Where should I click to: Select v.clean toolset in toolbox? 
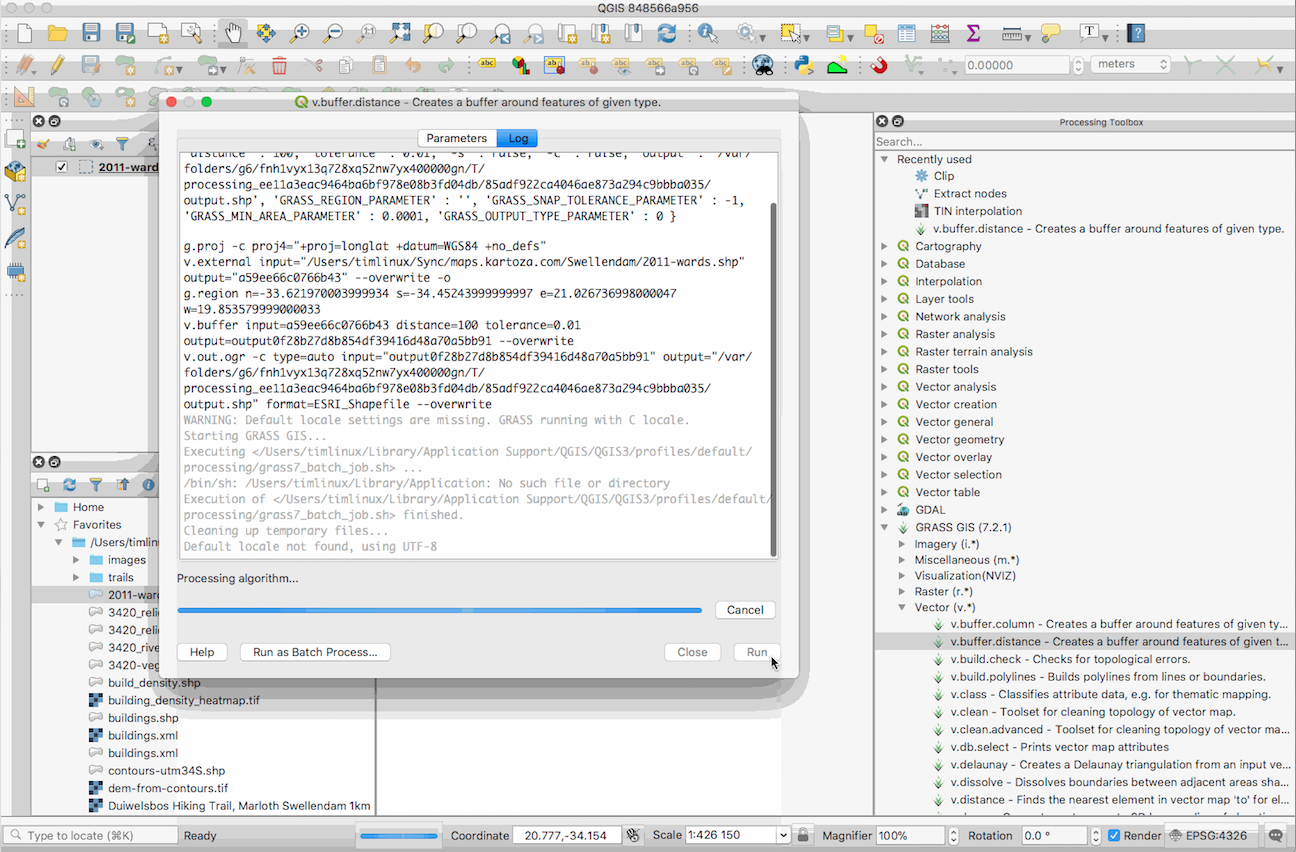coord(1092,712)
